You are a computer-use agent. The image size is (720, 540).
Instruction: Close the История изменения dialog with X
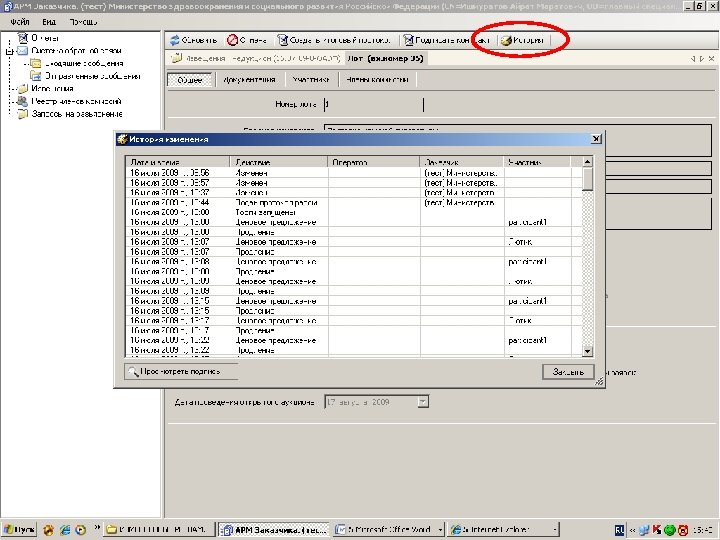tap(596, 139)
